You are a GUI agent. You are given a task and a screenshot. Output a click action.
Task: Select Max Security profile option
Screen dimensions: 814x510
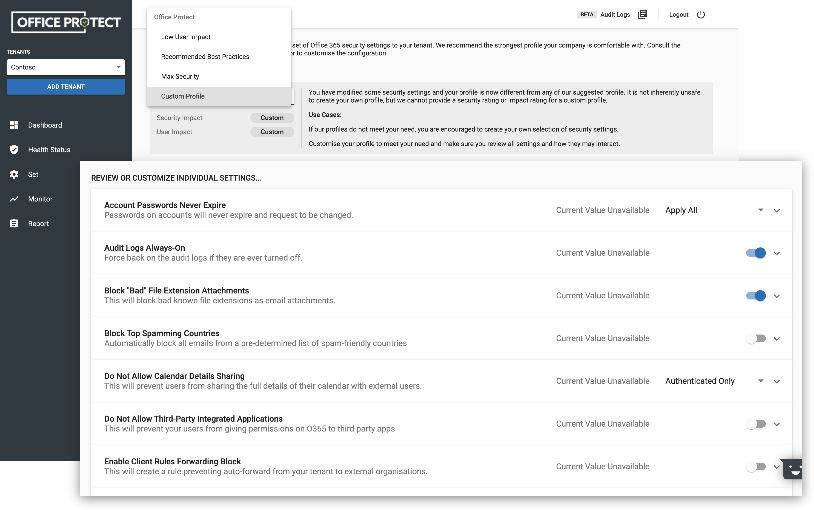181,76
